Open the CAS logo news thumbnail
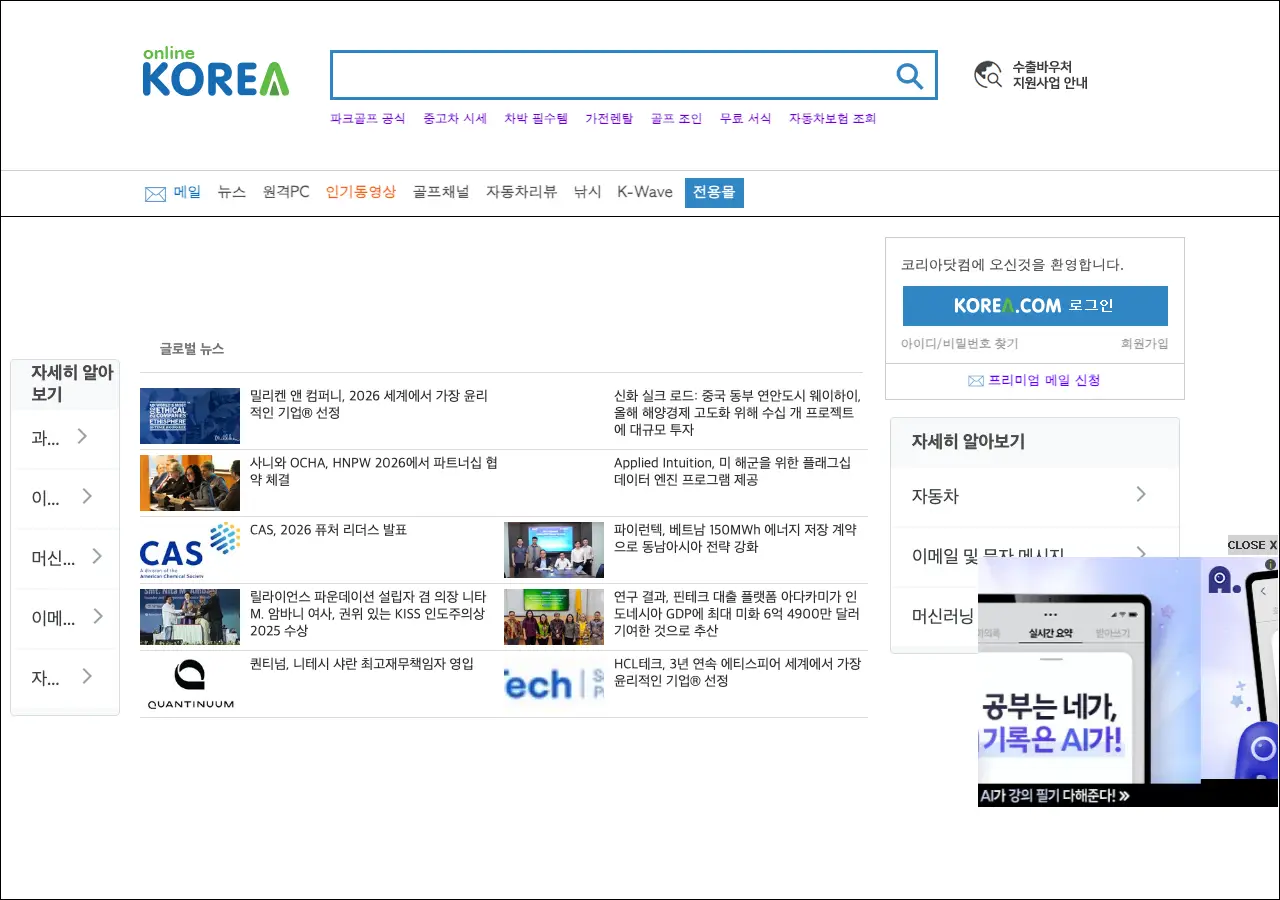This screenshot has width=1280, height=900. pos(190,550)
